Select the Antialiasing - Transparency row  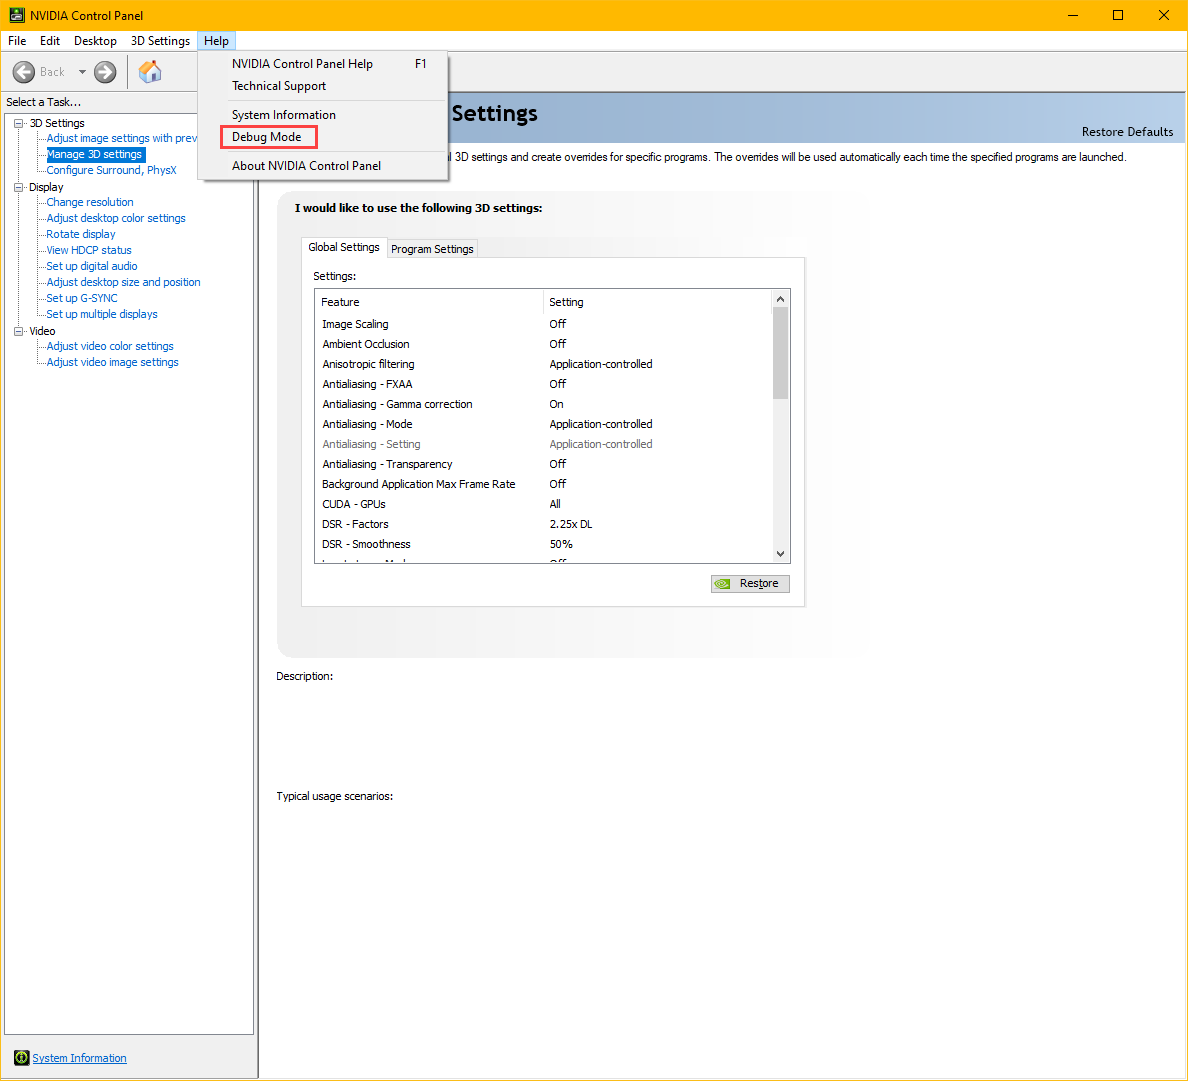(x=543, y=464)
